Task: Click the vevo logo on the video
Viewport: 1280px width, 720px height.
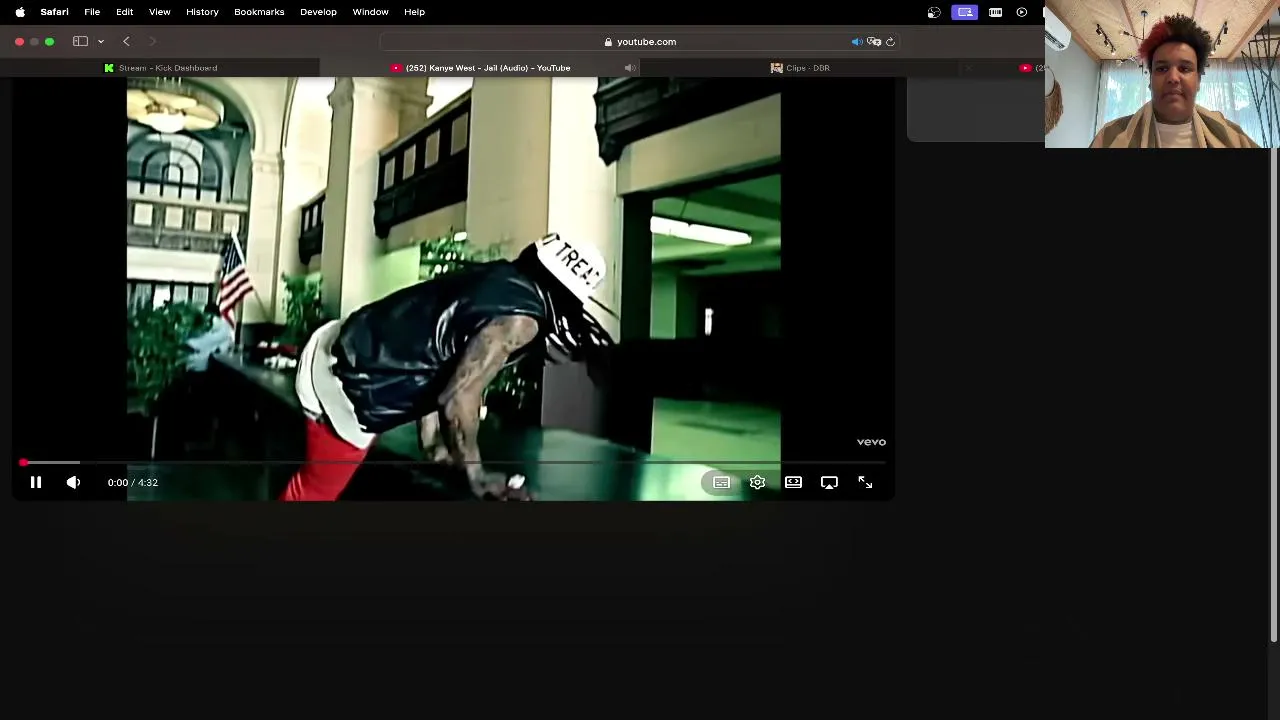Action: (871, 441)
